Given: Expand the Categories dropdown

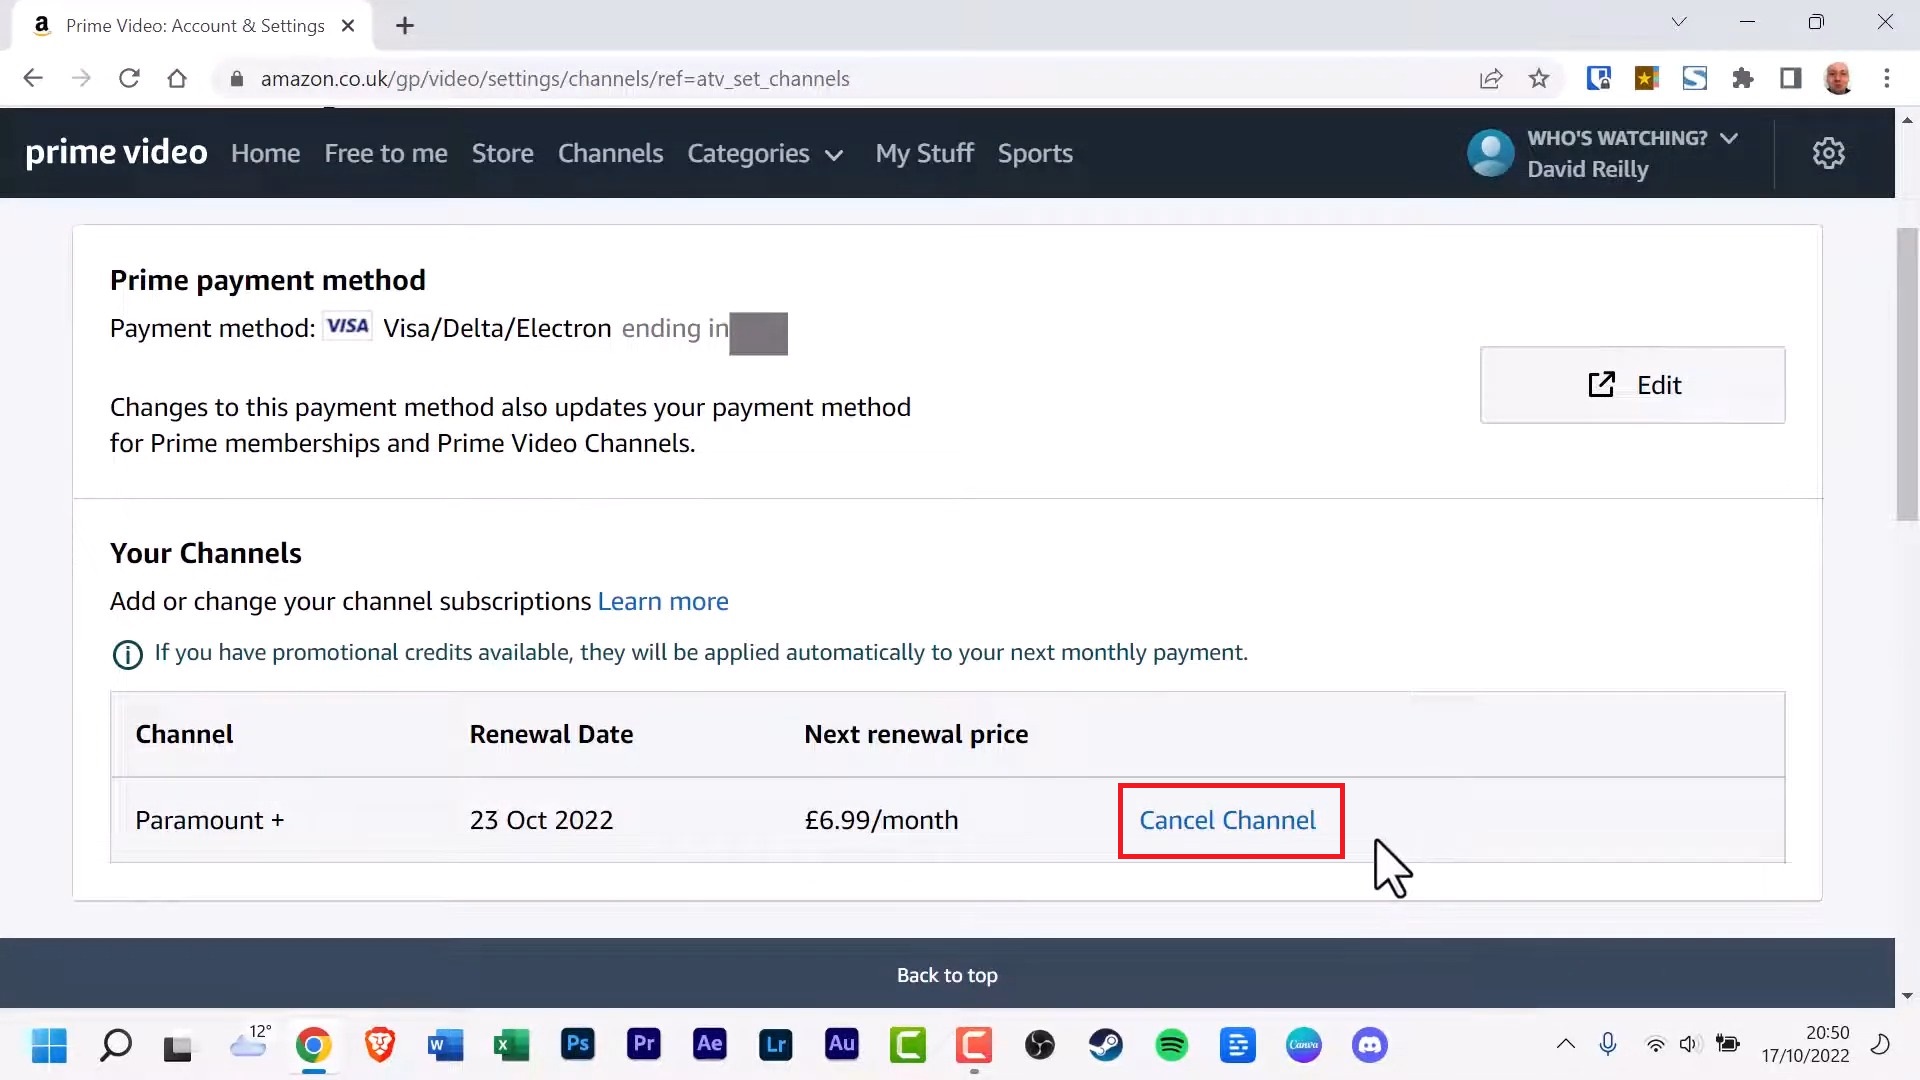Looking at the screenshot, I should (x=765, y=154).
